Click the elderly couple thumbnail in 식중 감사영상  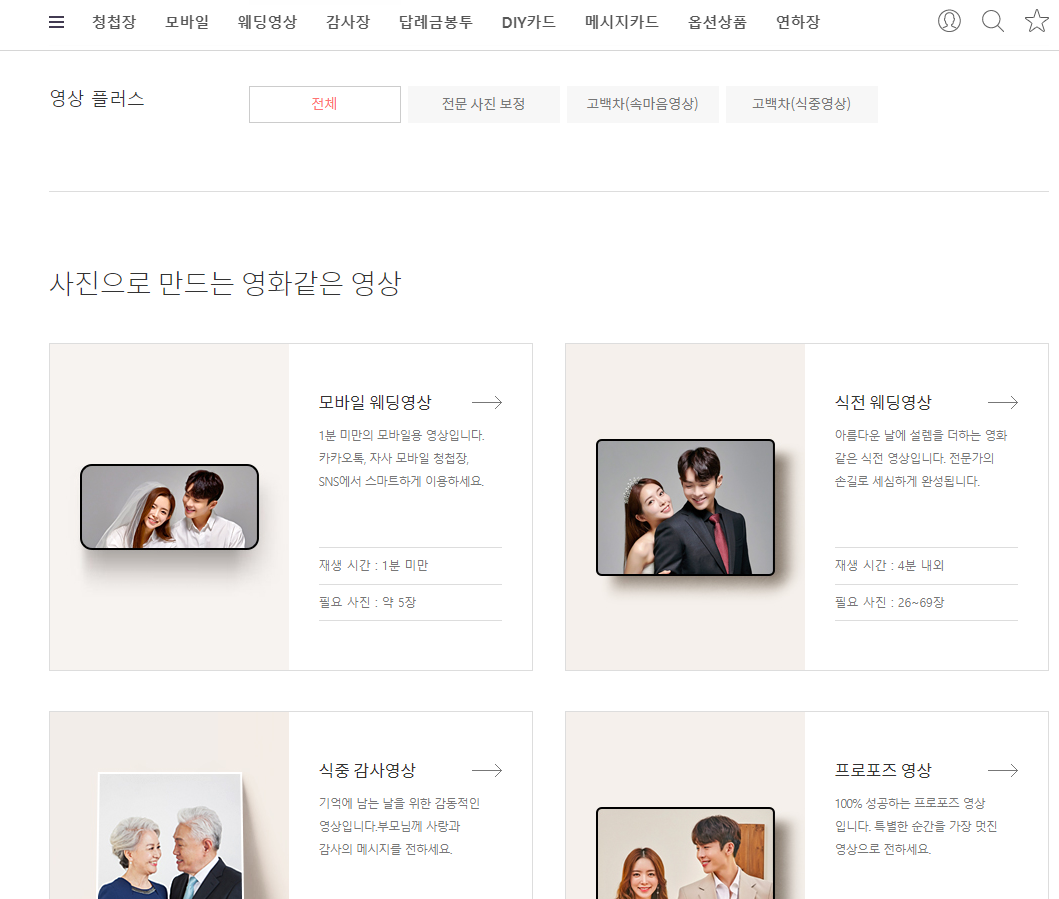170,836
